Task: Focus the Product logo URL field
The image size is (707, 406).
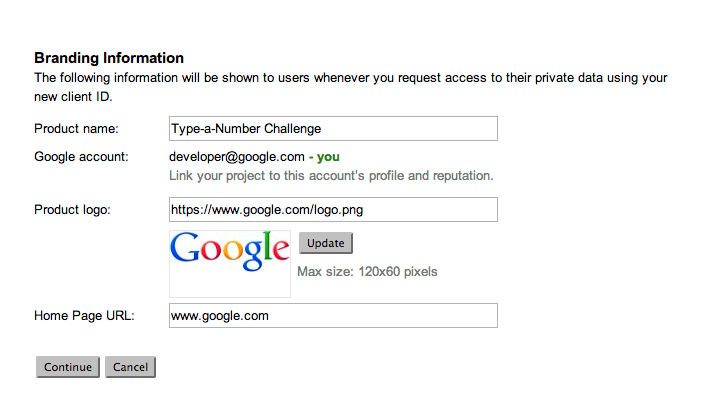Action: coord(333,210)
